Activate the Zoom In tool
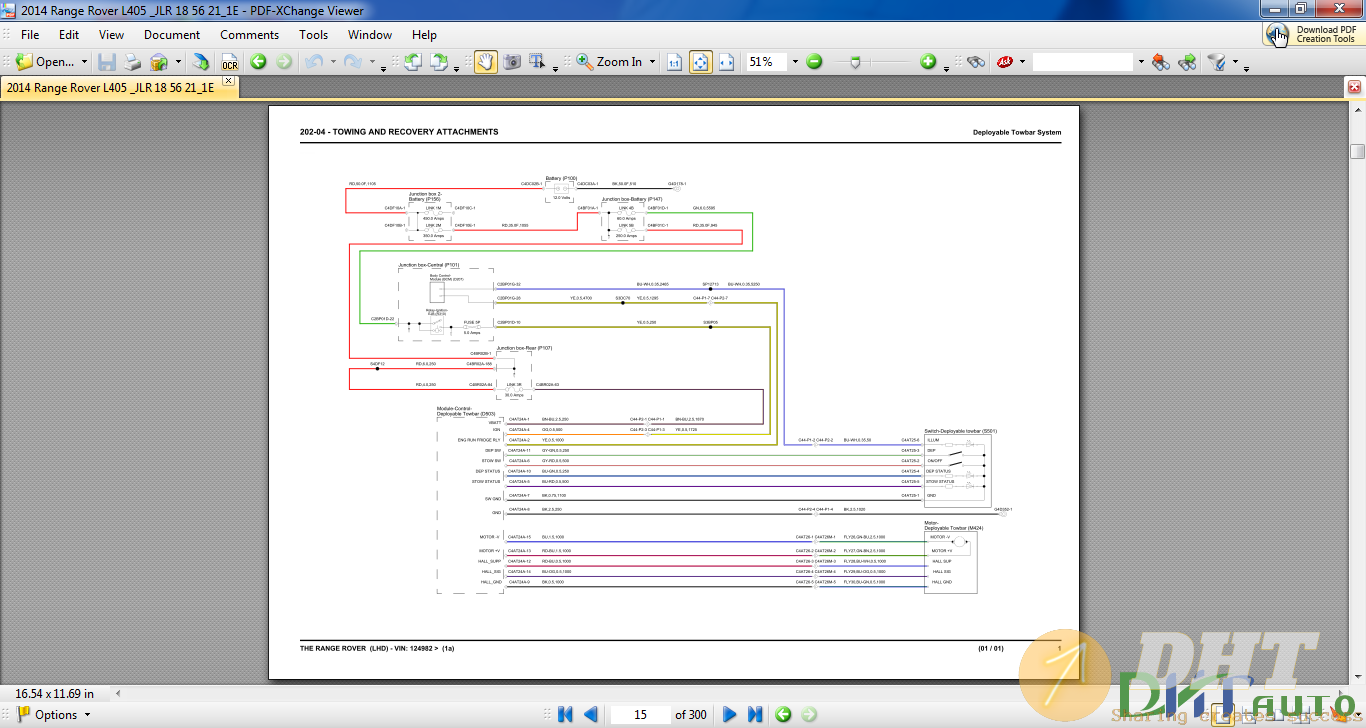This screenshot has width=1366, height=728. 609,62
